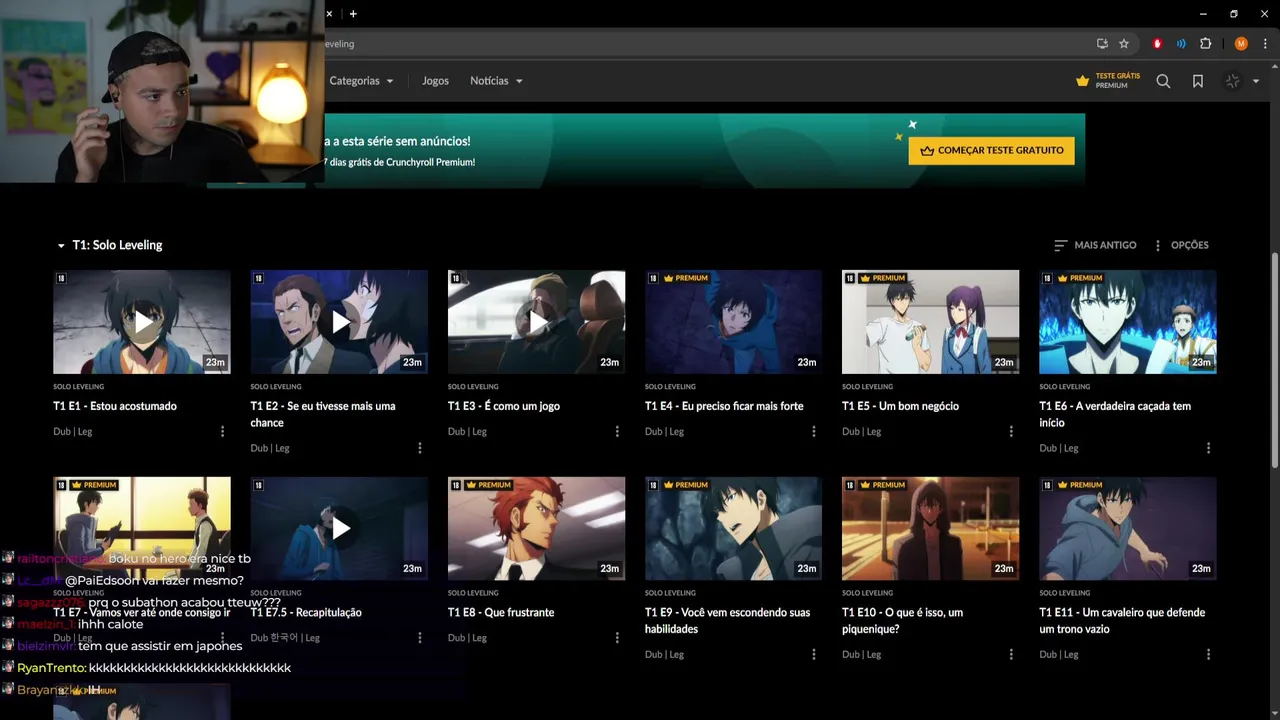1280x720 pixels.
Task: Play episode T1 E3 from thumbnail
Action: (x=536, y=322)
